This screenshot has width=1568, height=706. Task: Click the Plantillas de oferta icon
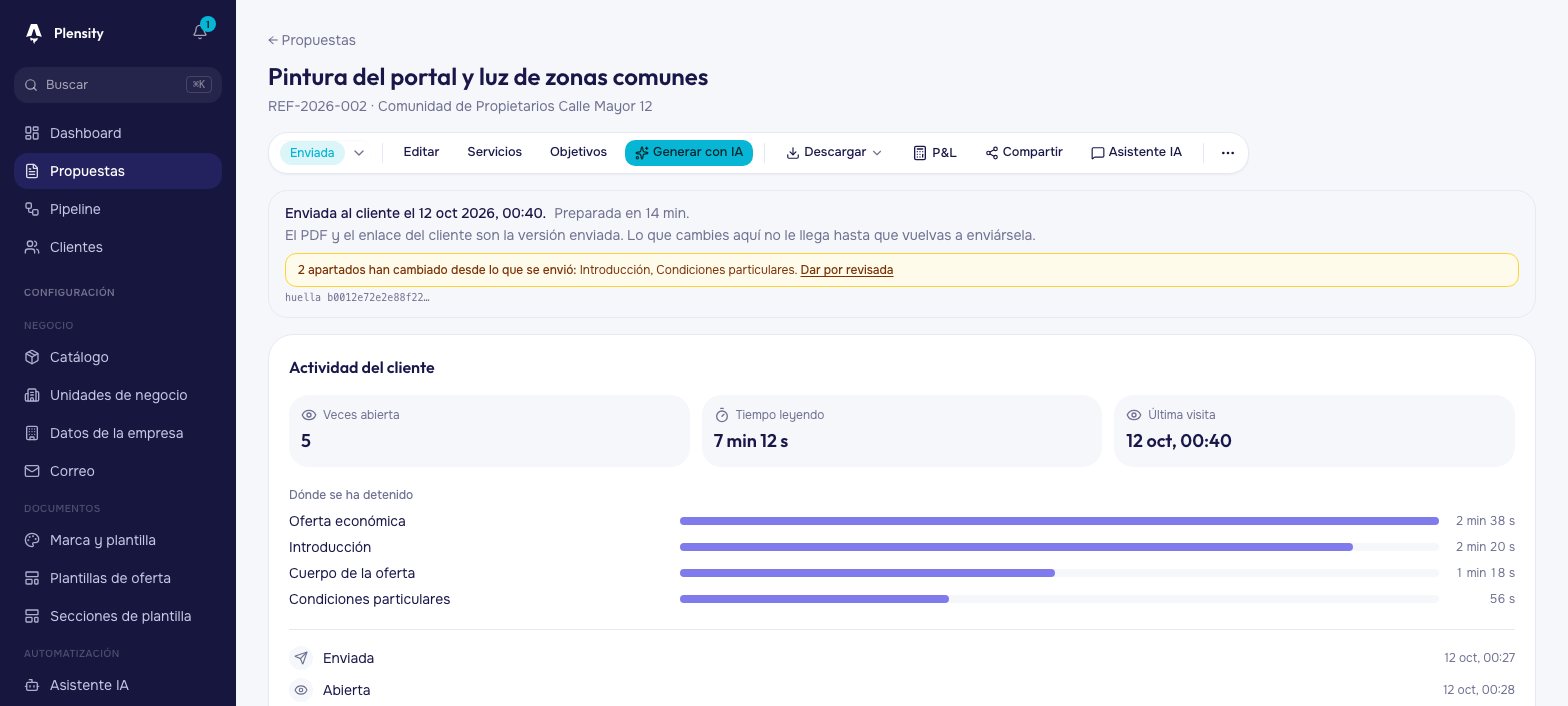32,578
